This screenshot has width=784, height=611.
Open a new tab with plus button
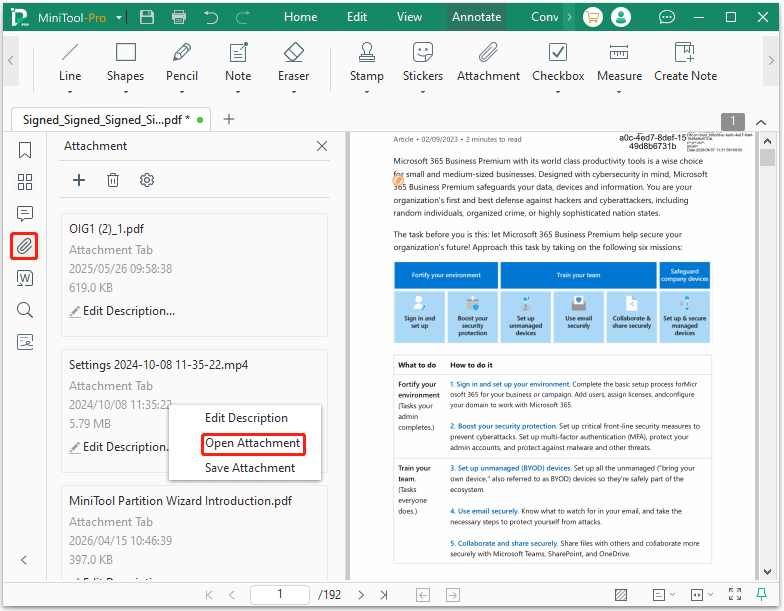(228, 119)
